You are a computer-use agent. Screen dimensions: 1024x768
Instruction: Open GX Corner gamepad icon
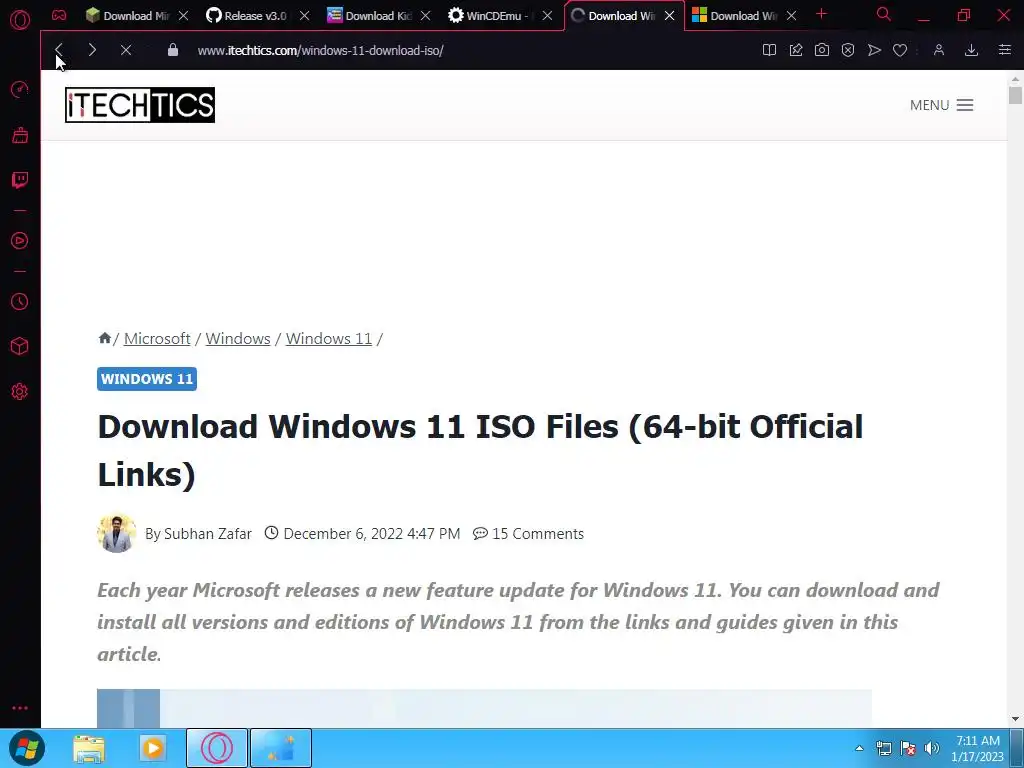click(59, 15)
